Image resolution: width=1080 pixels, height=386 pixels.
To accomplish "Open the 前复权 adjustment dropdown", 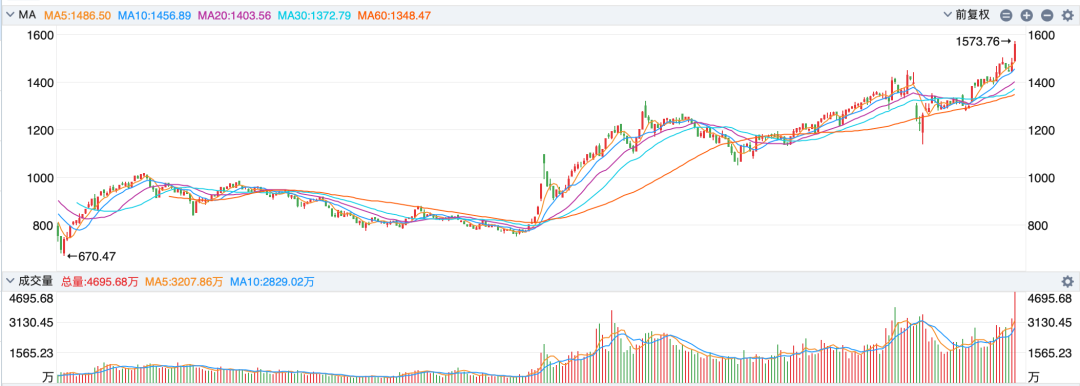I will coord(966,15).
